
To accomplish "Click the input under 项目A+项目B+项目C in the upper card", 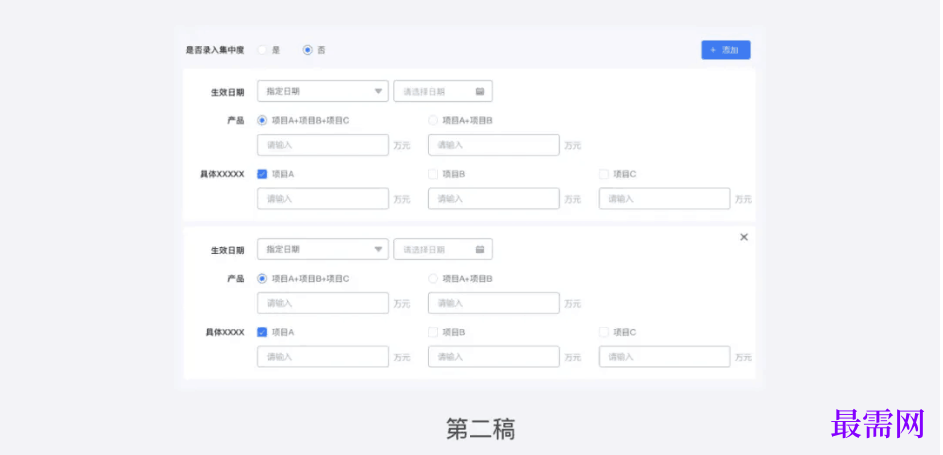I will (x=322, y=145).
